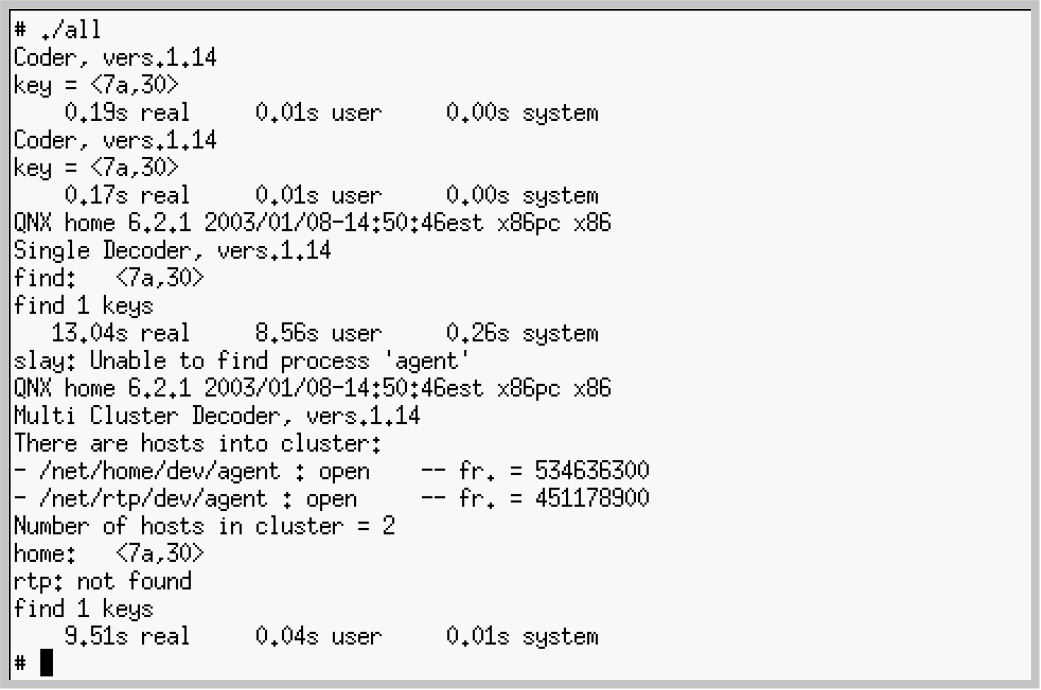Click the ./all command at the top prompt
The width and height of the screenshot is (1041, 690).
click(x=71, y=29)
